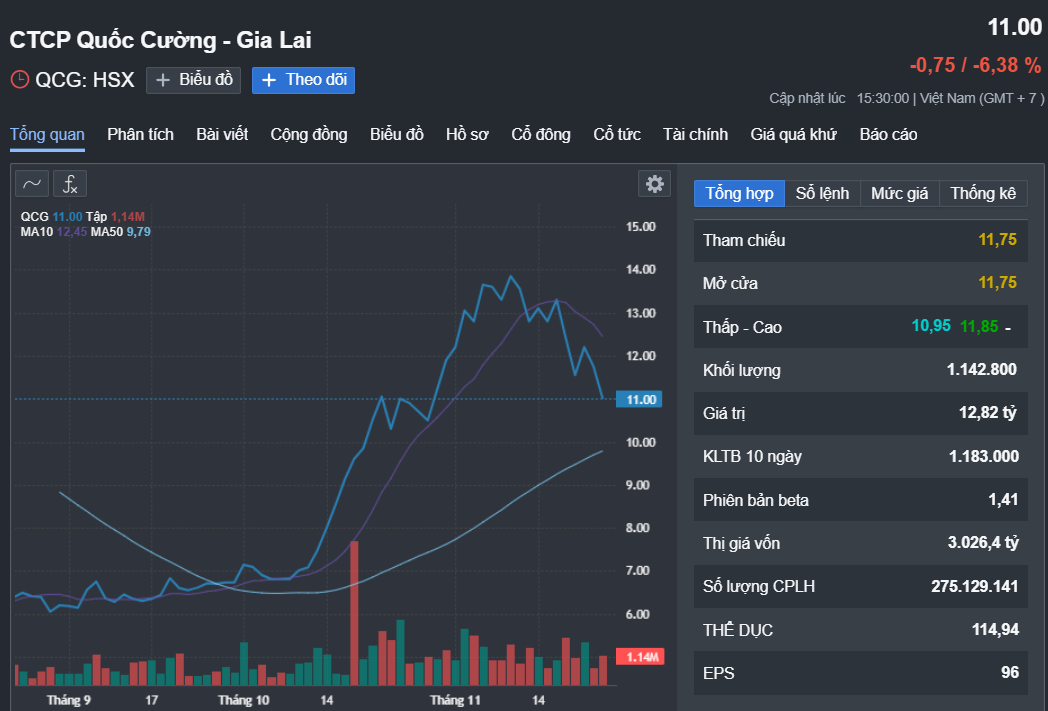Click the clock icon beside QCG

[20, 80]
